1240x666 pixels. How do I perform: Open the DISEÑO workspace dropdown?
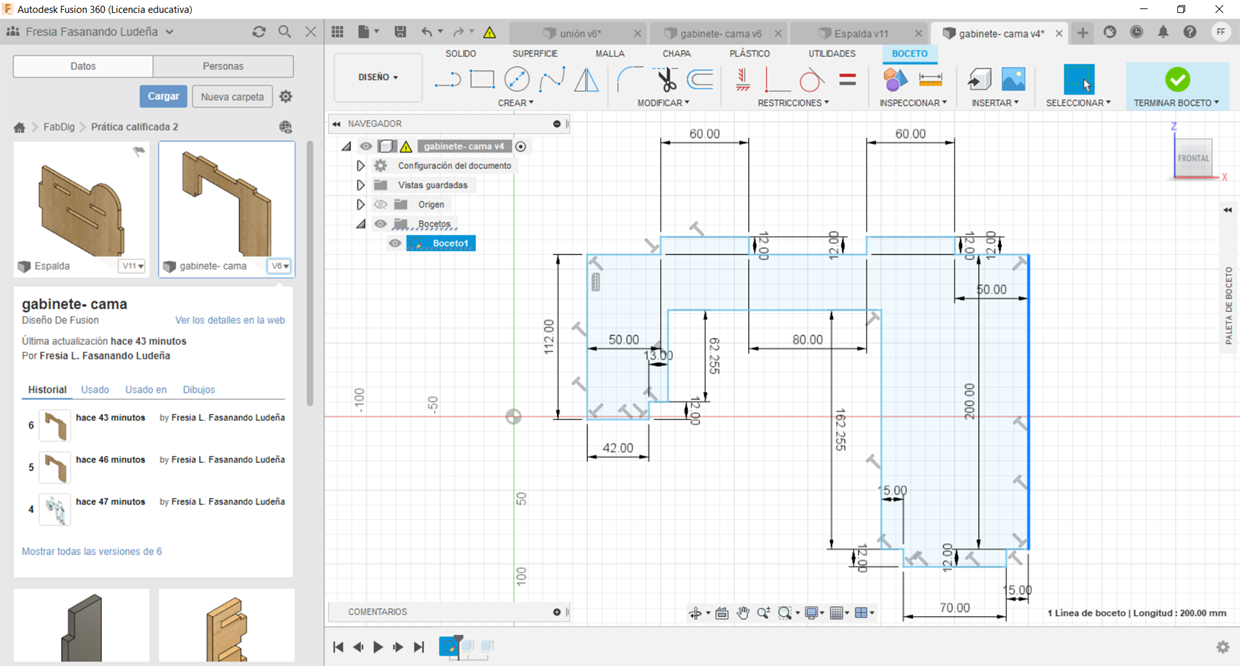point(378,77)
